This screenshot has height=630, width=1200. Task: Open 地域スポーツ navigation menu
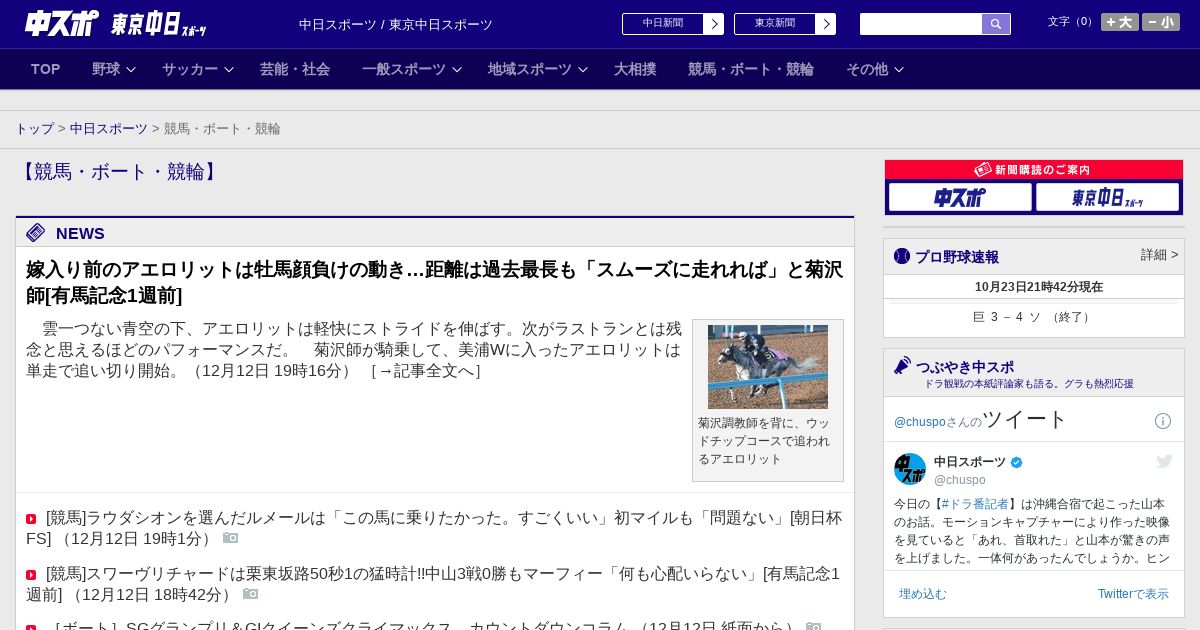[x=530, y=69]
